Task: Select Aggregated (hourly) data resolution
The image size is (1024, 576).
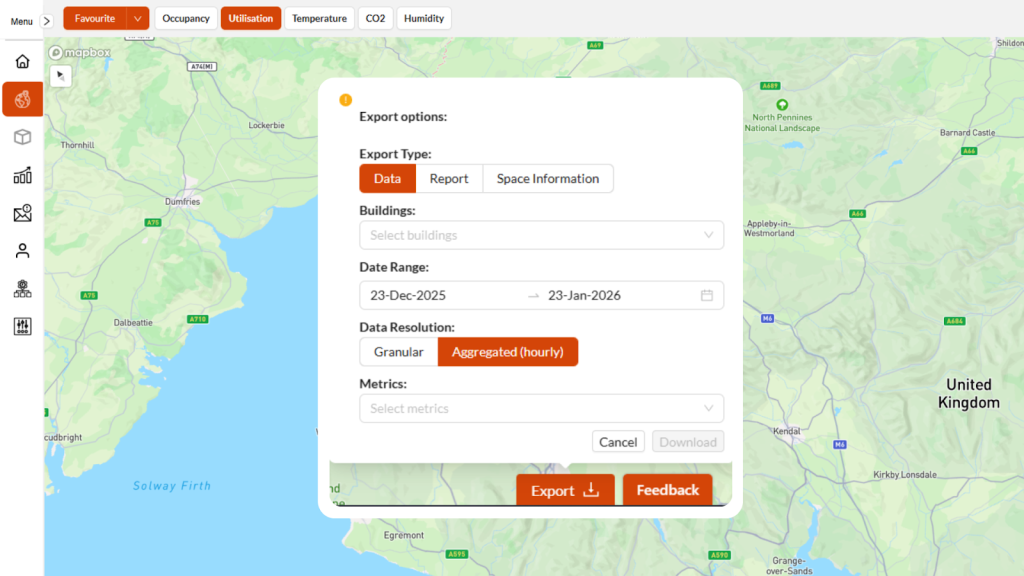Action: (x=507, y=352)
